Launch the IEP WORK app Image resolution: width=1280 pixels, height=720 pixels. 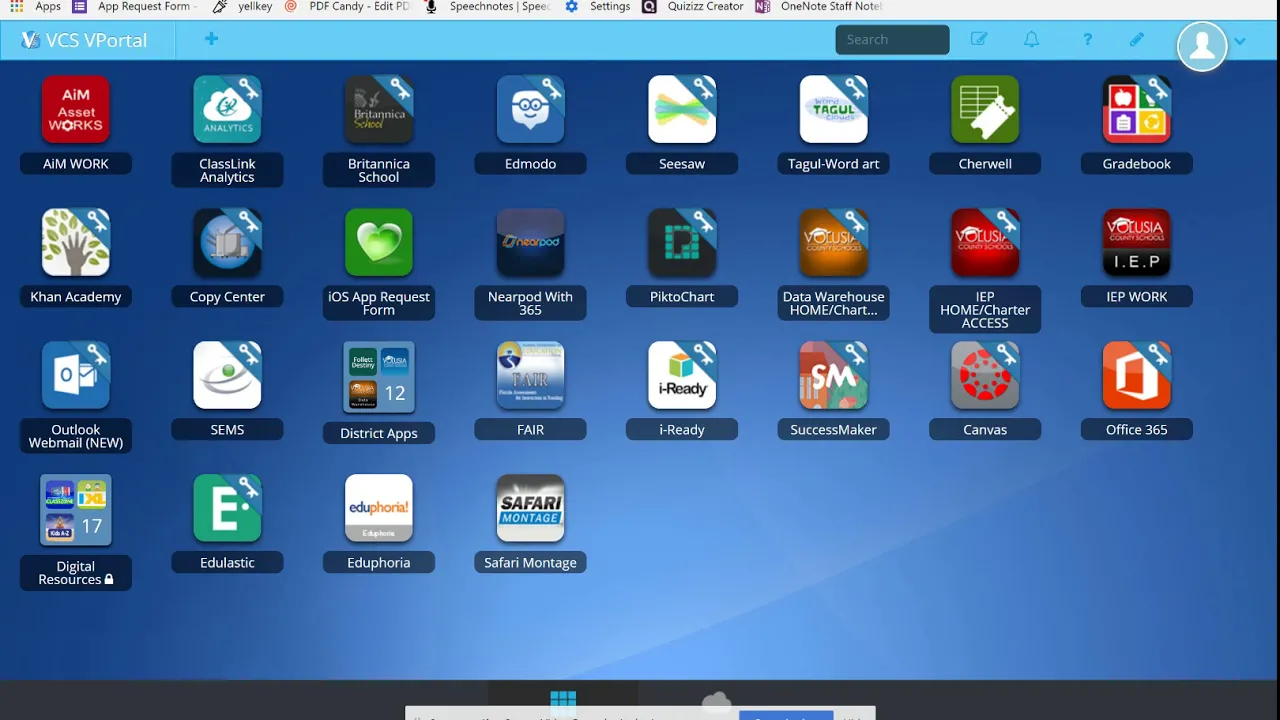tap(1137, 242)
